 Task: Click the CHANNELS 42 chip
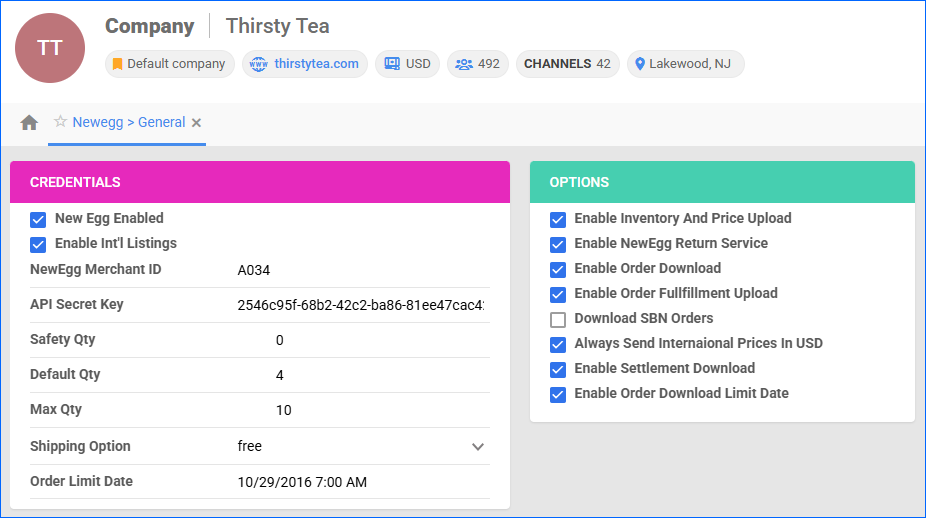click(567, 64)
